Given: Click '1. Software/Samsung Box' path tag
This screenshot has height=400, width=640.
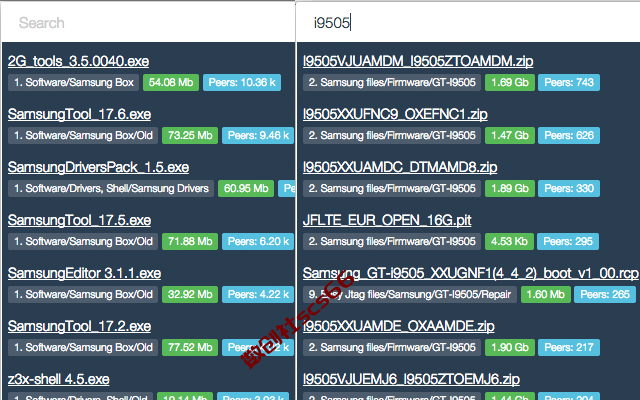Looking at the screenshot, I should point(73,82).
